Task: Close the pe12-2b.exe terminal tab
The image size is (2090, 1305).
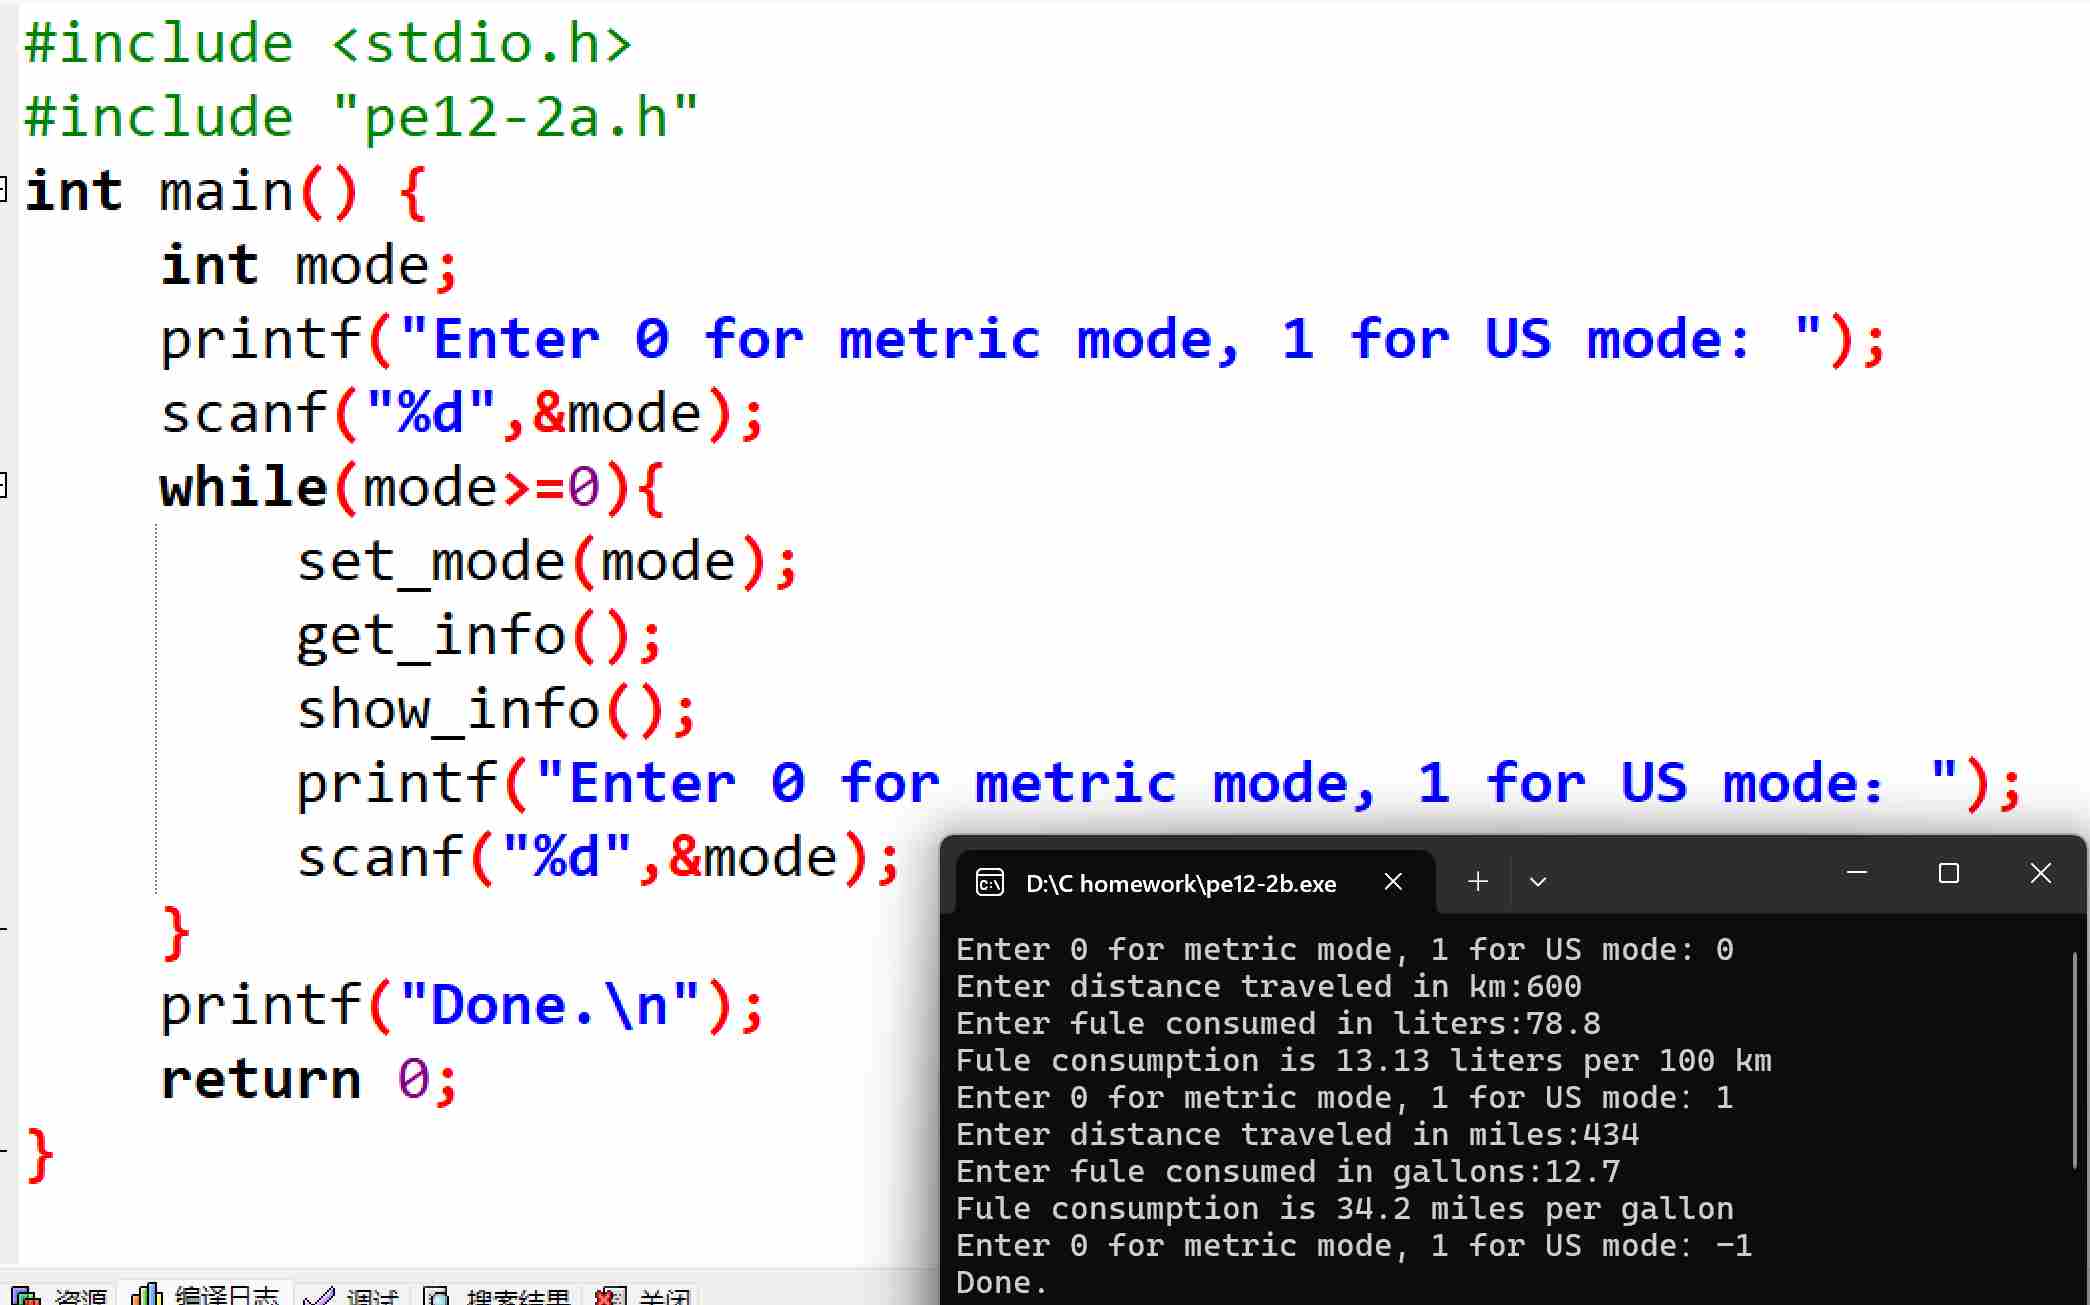Action: [x=1393, y=881]
